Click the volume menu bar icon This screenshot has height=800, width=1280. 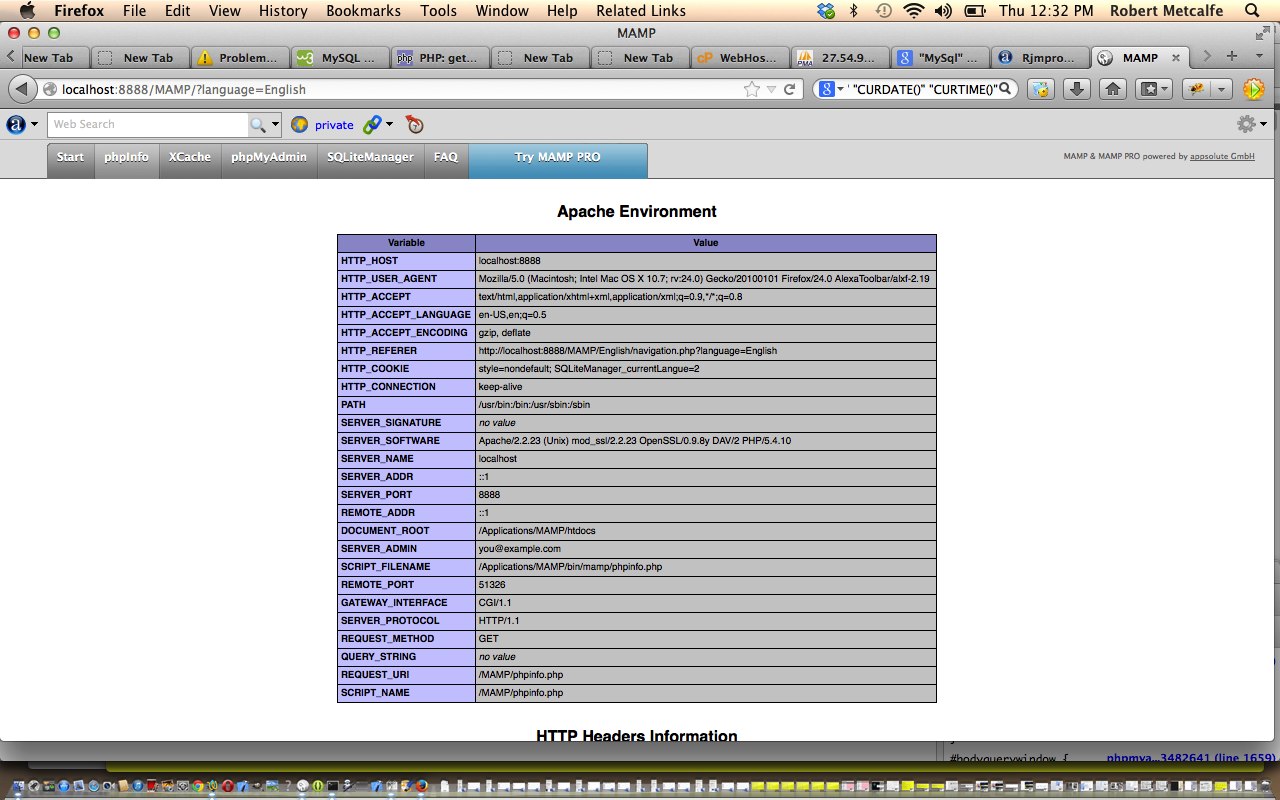[x=944, y=11]
